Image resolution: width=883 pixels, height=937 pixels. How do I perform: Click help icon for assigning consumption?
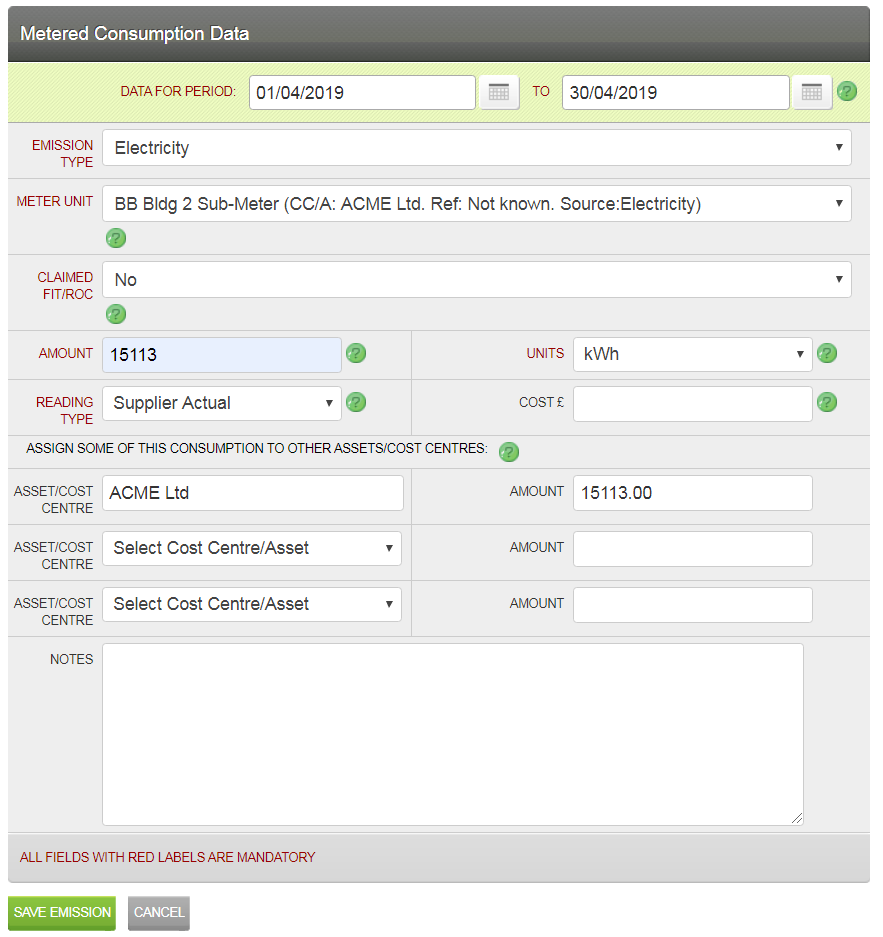[x=509, y=452]
